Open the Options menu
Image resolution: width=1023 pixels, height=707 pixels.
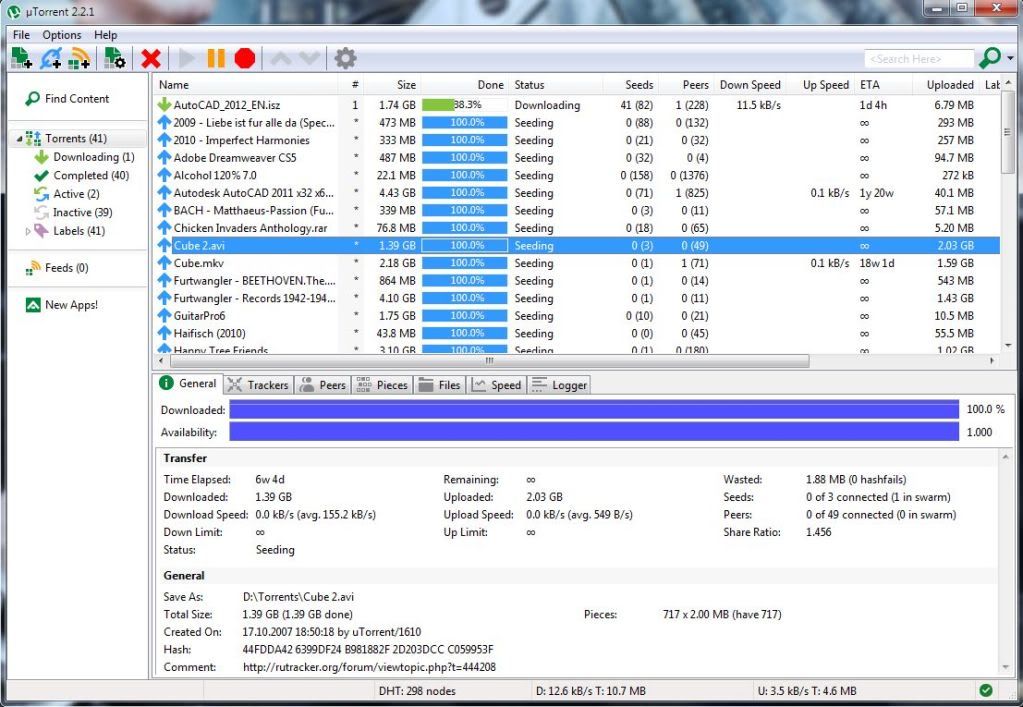point(62,35)
